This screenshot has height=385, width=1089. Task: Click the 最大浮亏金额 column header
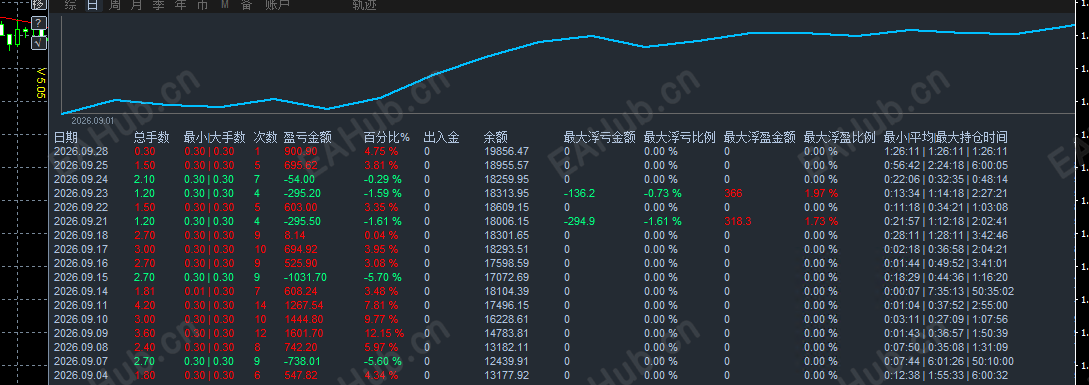click(x=599, y=138)
